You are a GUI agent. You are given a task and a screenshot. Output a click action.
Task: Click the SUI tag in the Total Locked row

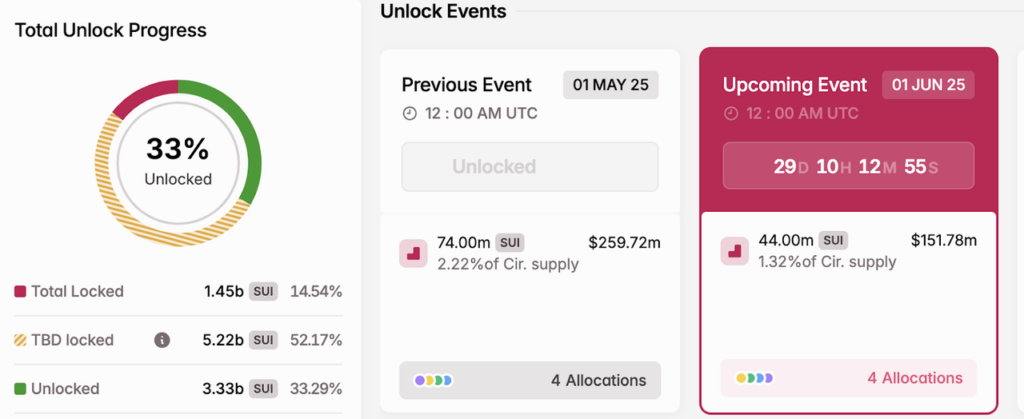(x=263, y=292)
